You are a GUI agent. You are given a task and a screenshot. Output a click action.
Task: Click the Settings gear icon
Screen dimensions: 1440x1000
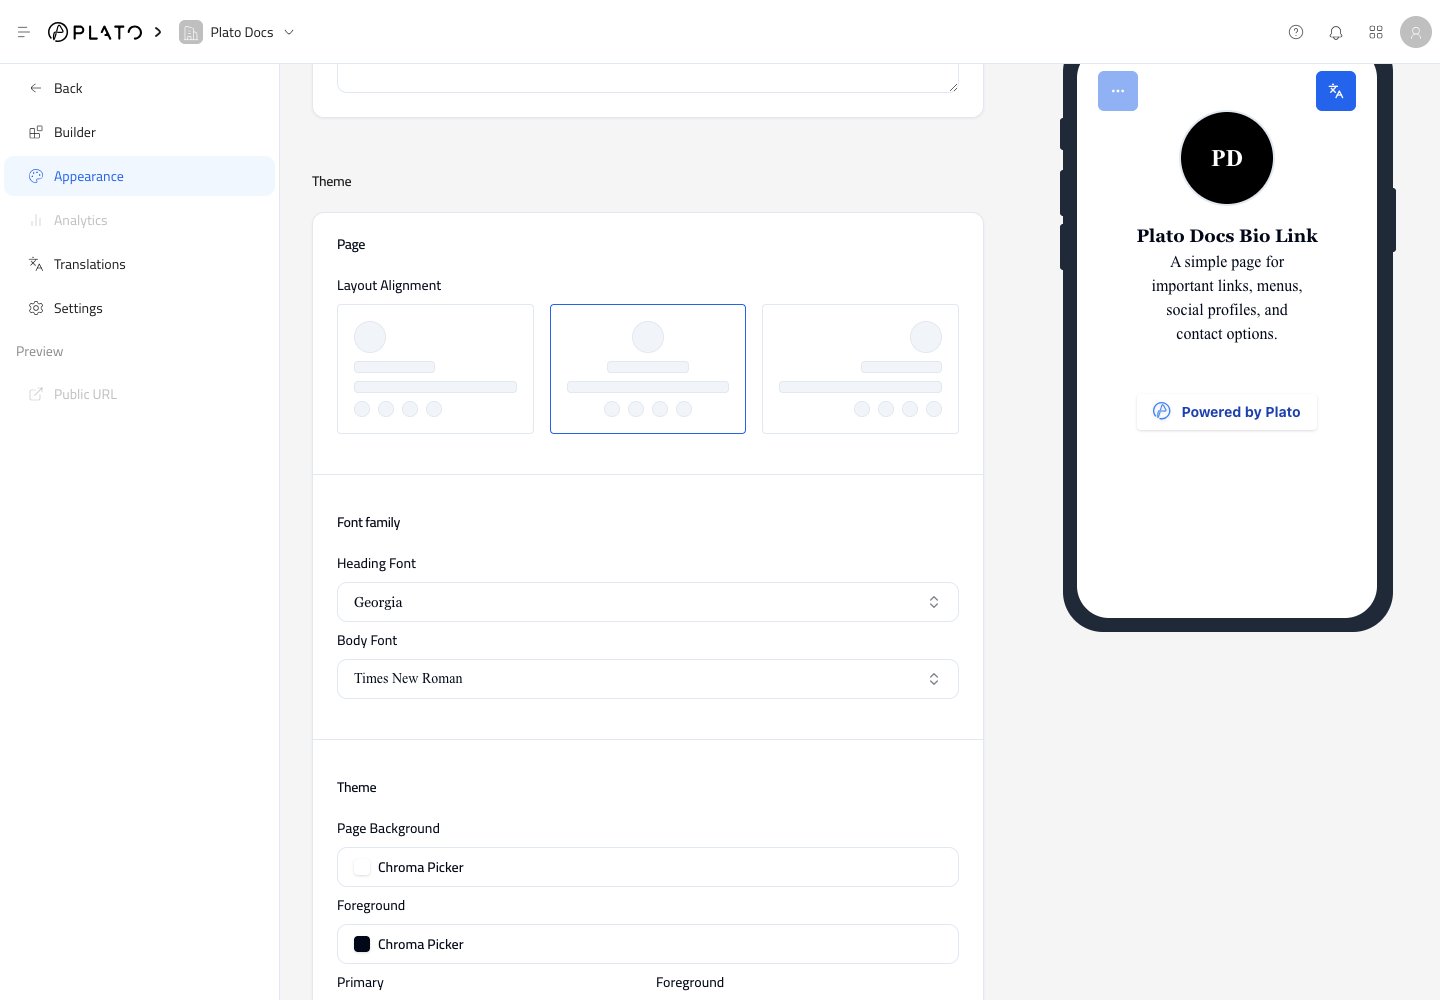tap(36, 308)
